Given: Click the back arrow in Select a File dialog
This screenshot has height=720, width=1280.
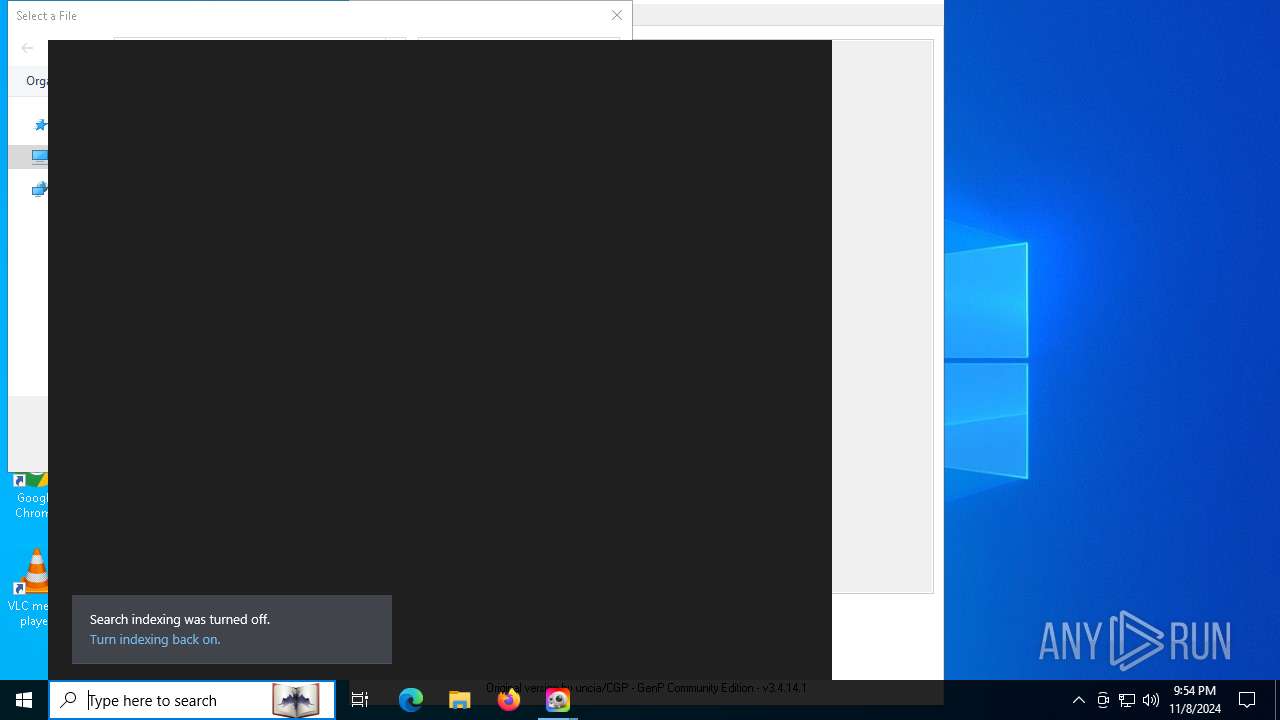Looking at the screenshot, I should click(28, 48).
